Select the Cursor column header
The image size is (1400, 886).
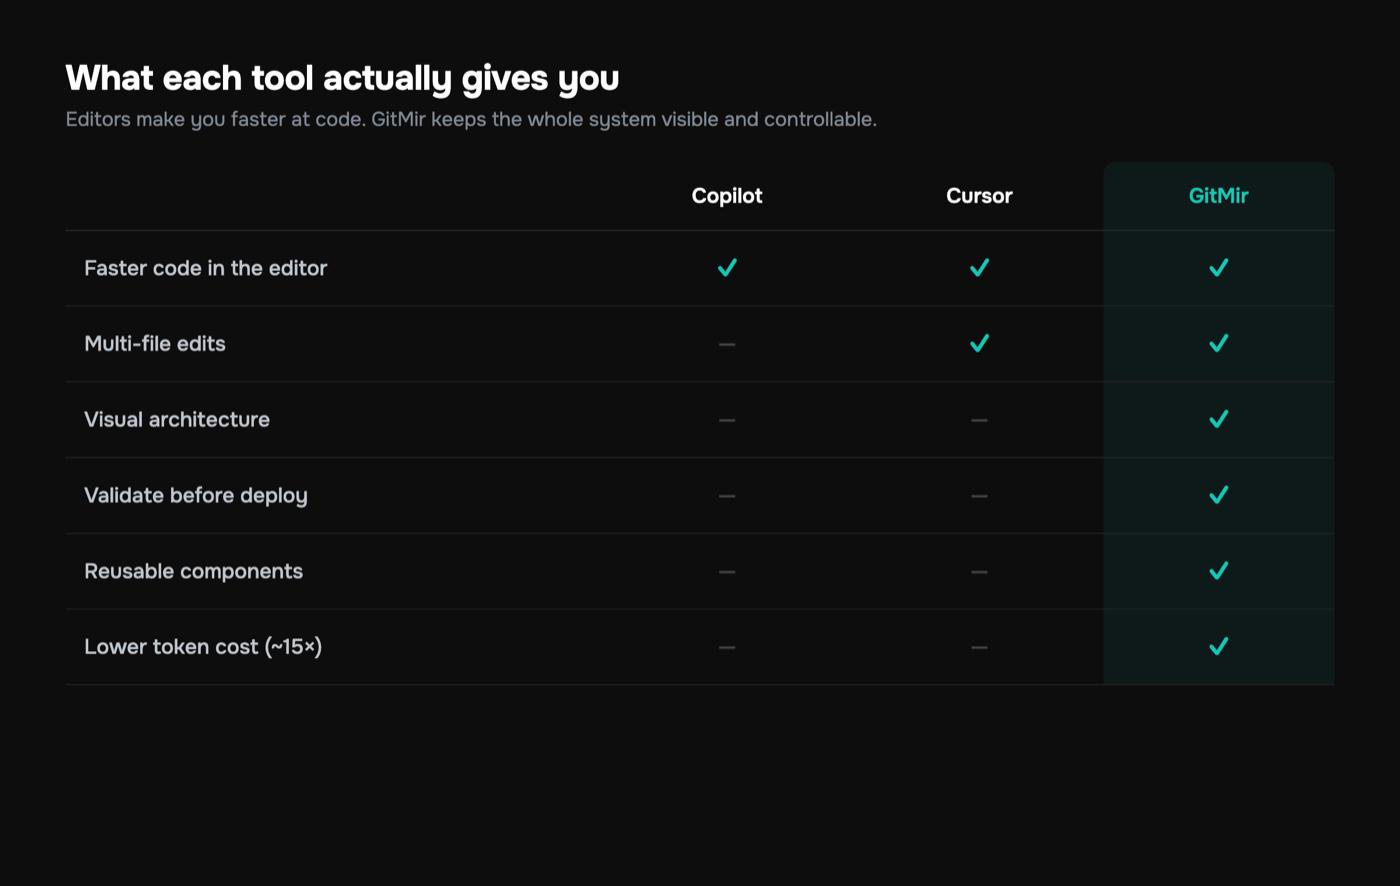tap(979, 196)
